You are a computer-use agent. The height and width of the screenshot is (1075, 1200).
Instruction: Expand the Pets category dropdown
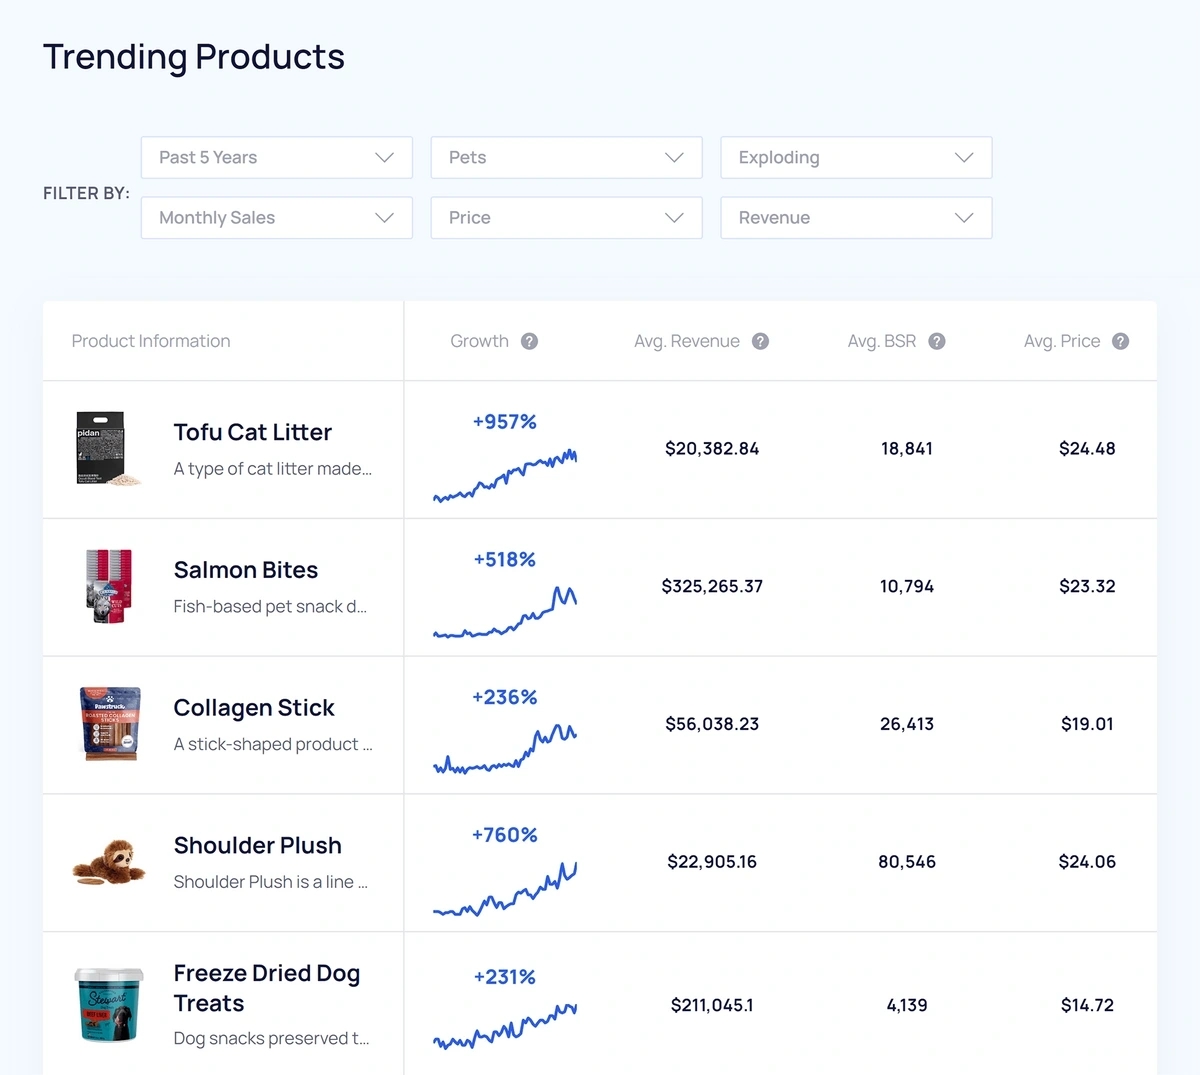[x=567, y=158]
